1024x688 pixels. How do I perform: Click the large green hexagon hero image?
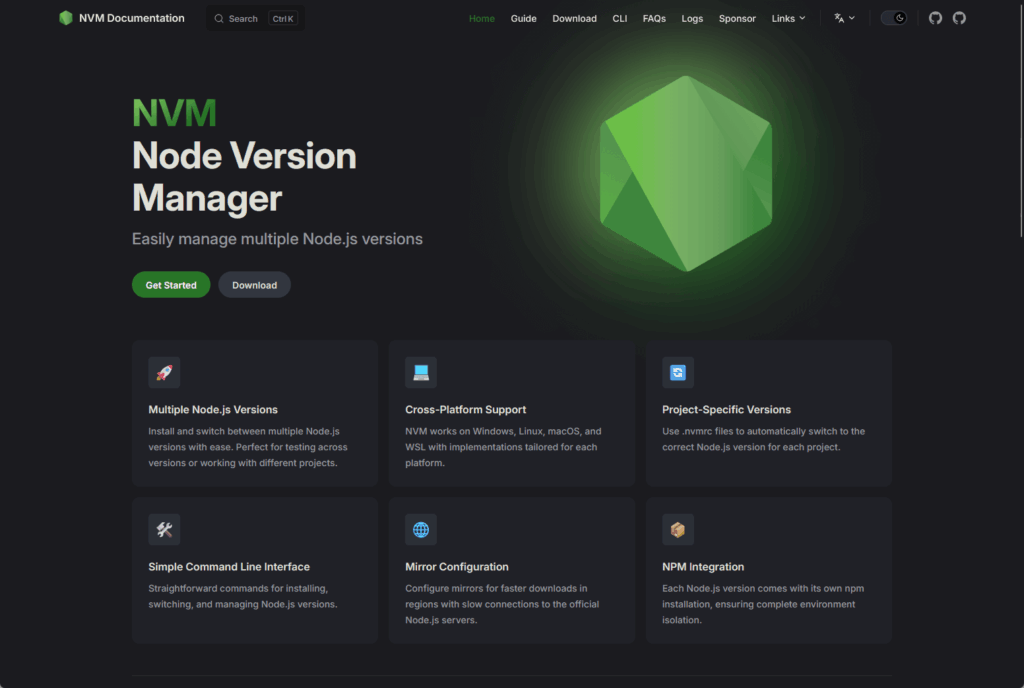pyautogui.click(x=686, y=173)
